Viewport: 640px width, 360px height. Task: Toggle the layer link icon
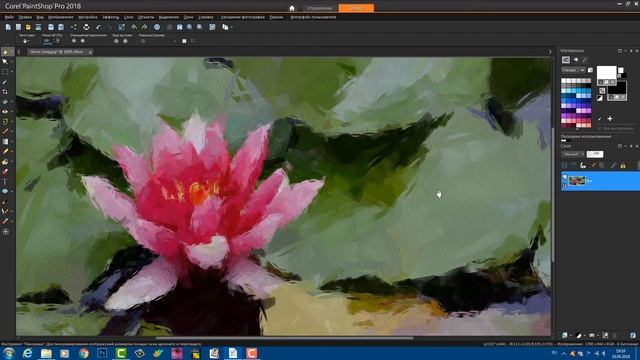(x=613, y=165)
